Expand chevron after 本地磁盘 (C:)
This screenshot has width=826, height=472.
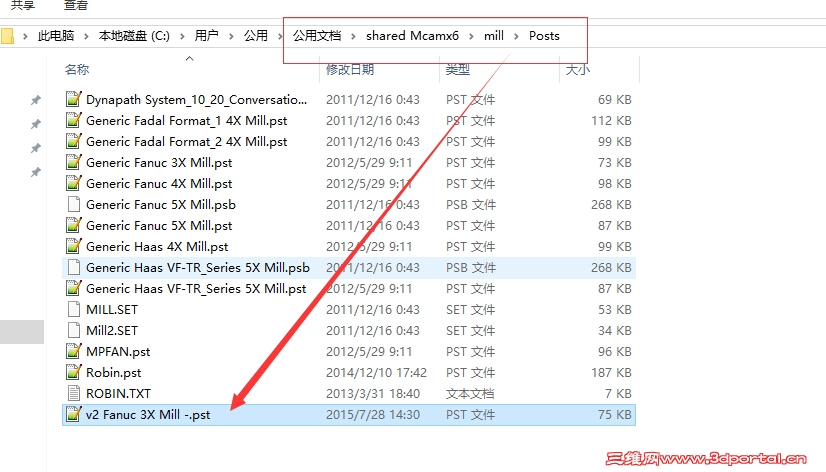[x=182, y=36]
